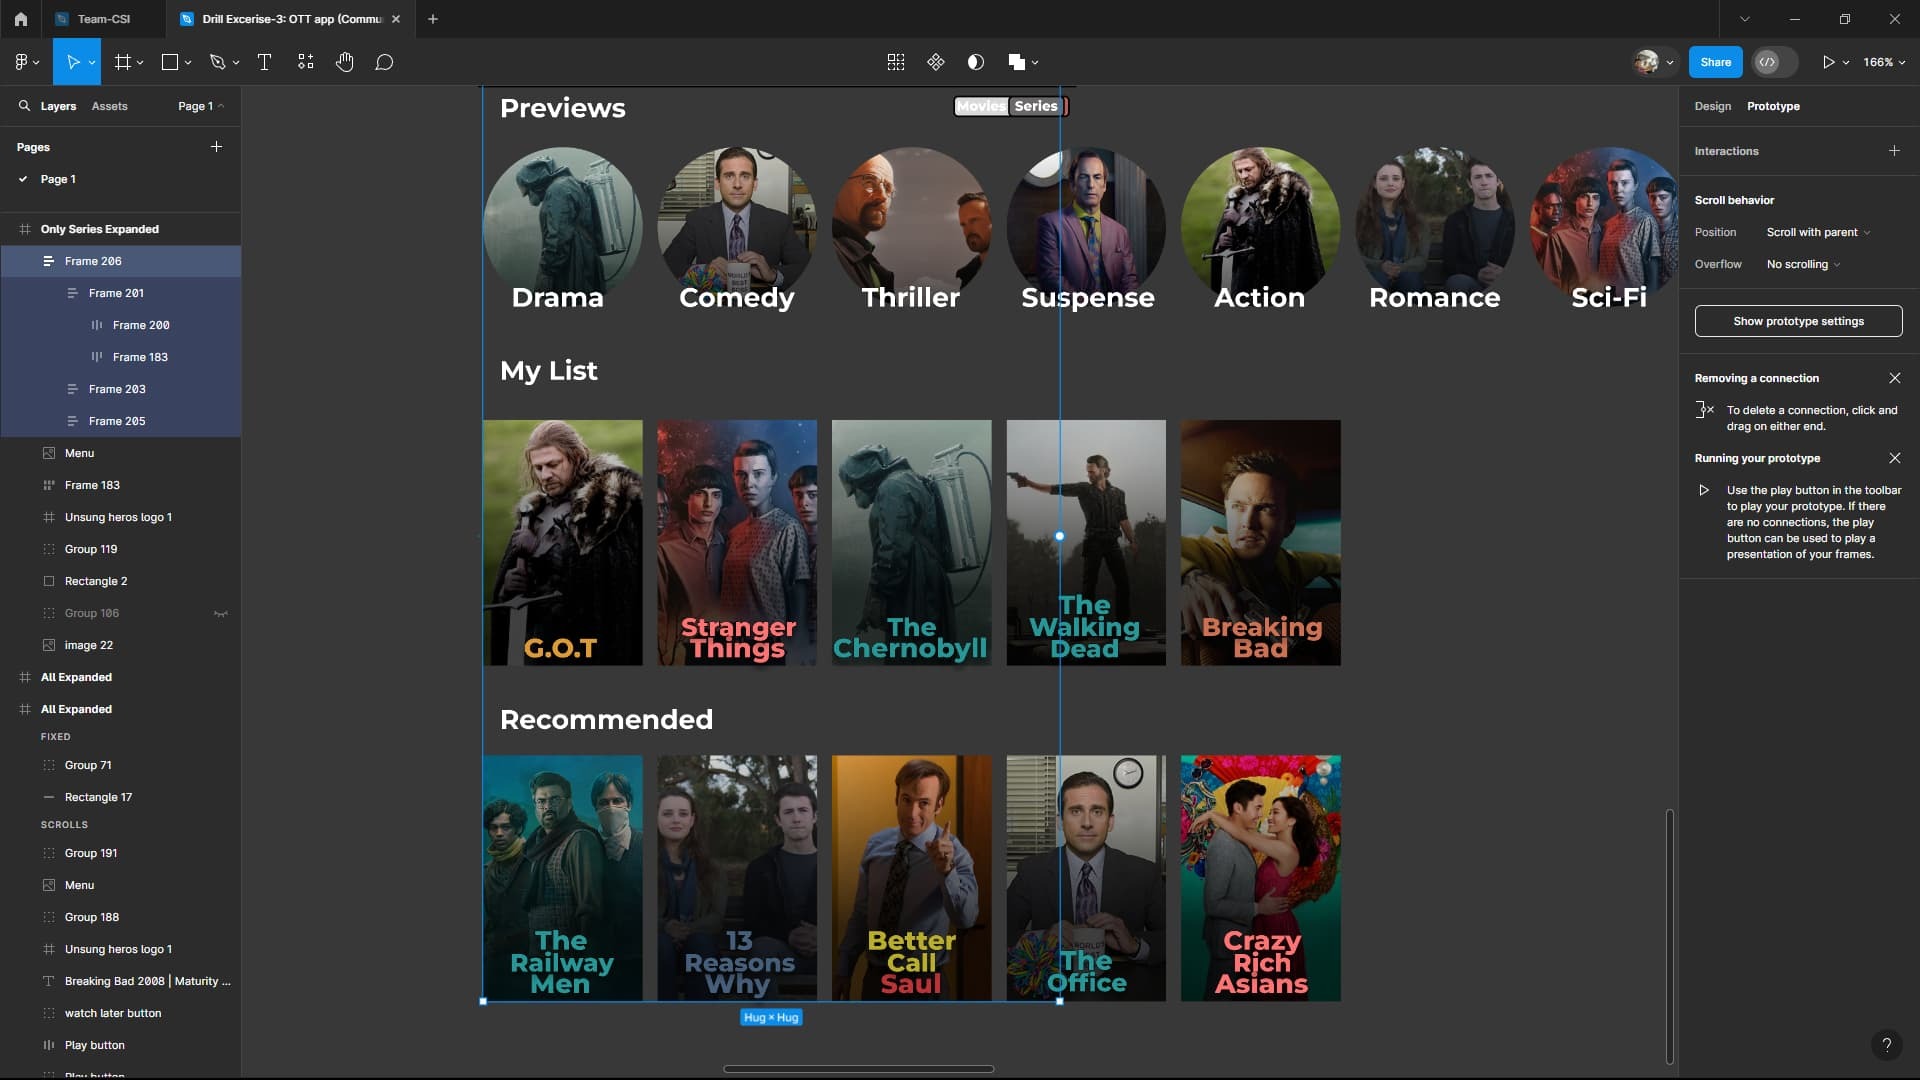Viewport: 1920px width, 1080px height.
Task: Add a new interaction with plus
Action: [x=1894, y=151]
